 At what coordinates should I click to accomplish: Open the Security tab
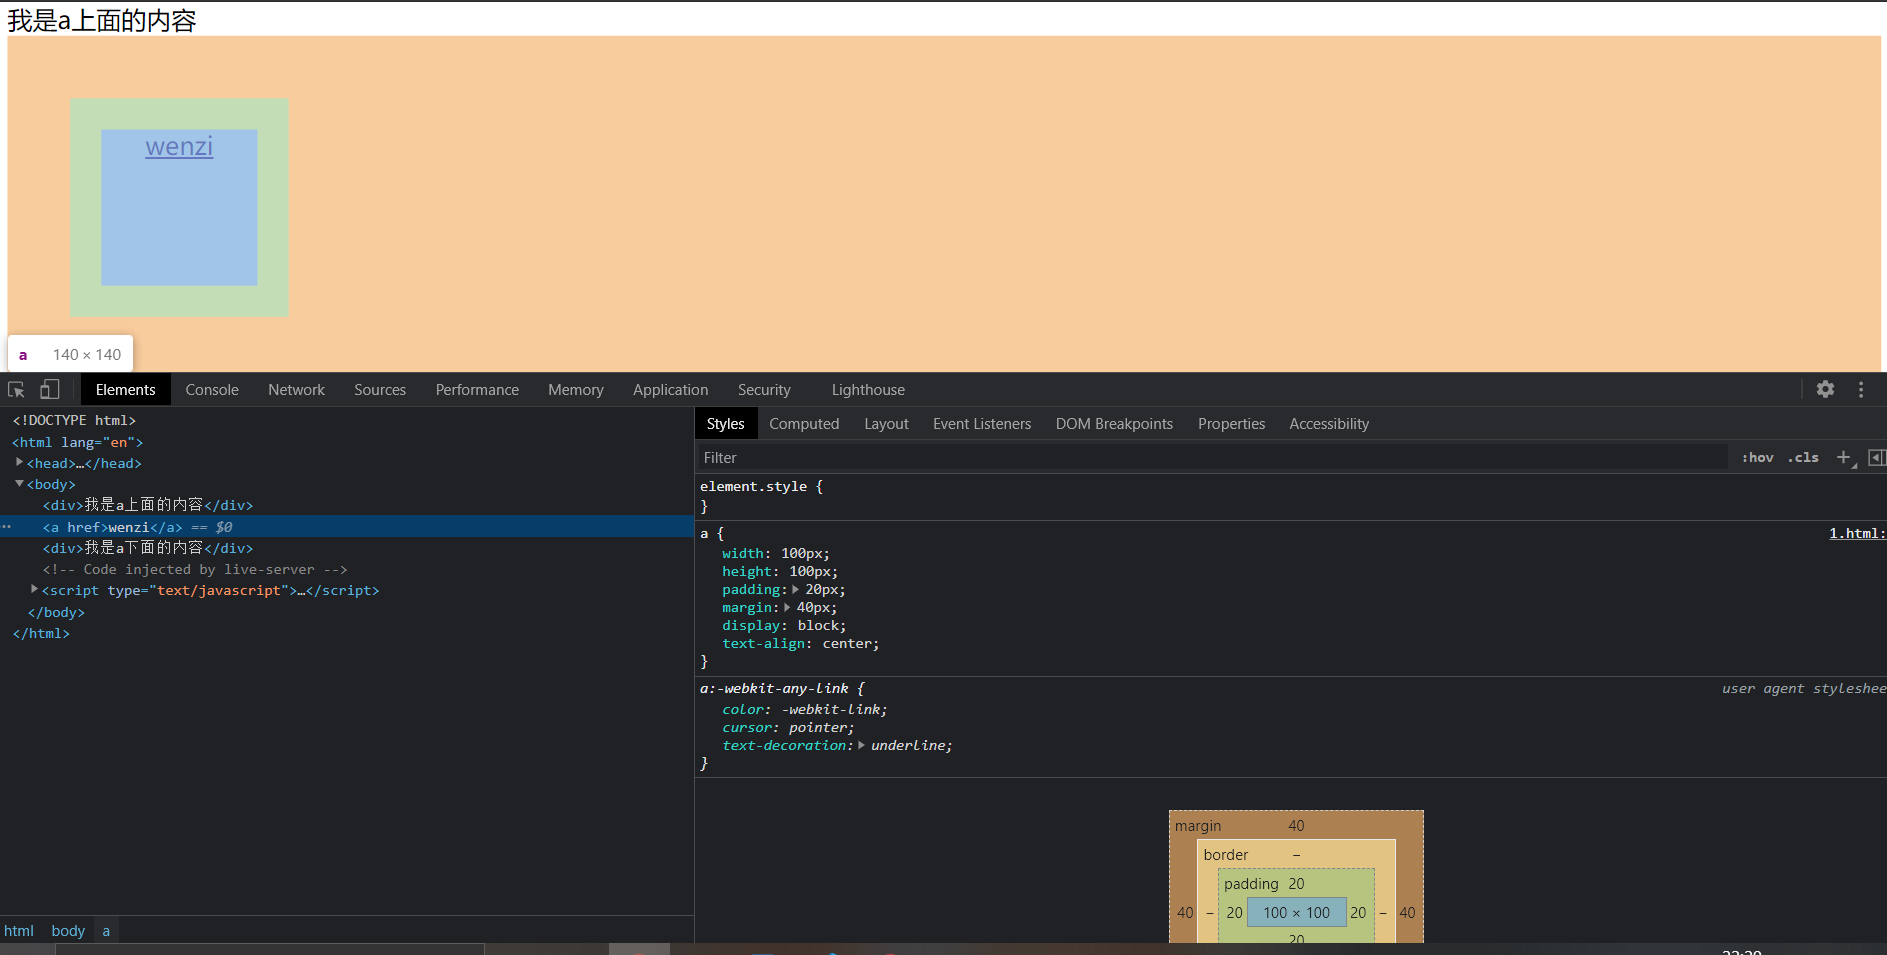(764, 390)
